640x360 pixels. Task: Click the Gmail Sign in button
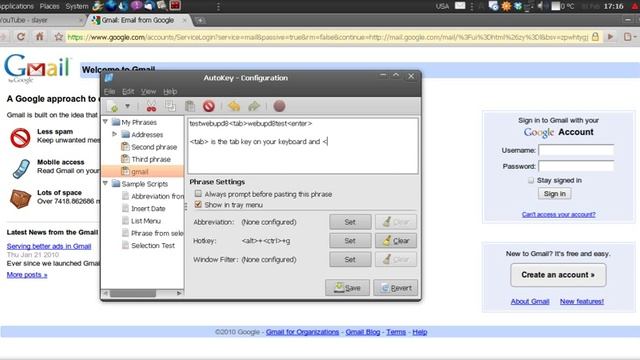554,194
